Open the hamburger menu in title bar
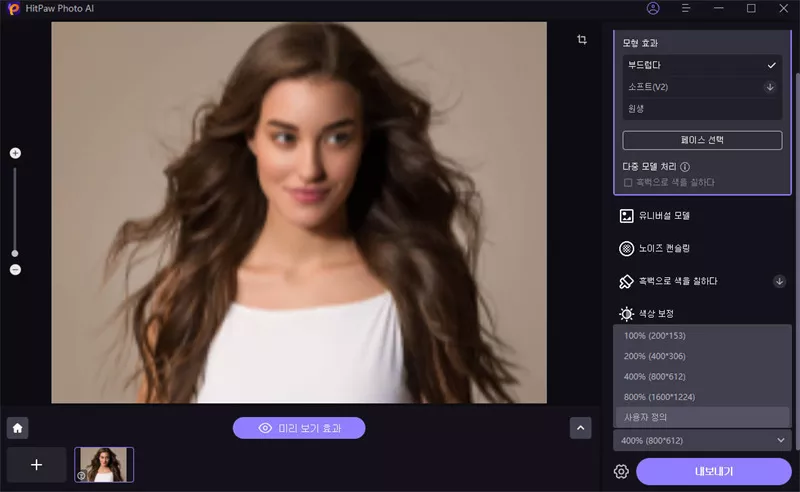This screenshot has width=800, height=492. [686, 8]
